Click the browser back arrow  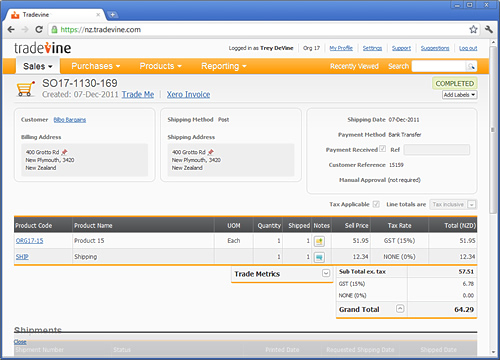pyautogui.click(x=11, y=29)
